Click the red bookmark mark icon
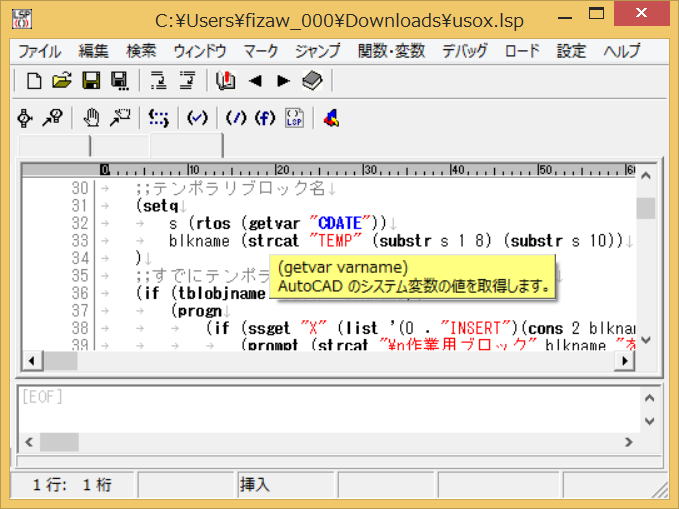Screen dimensions: 679x509 point(226,81)
